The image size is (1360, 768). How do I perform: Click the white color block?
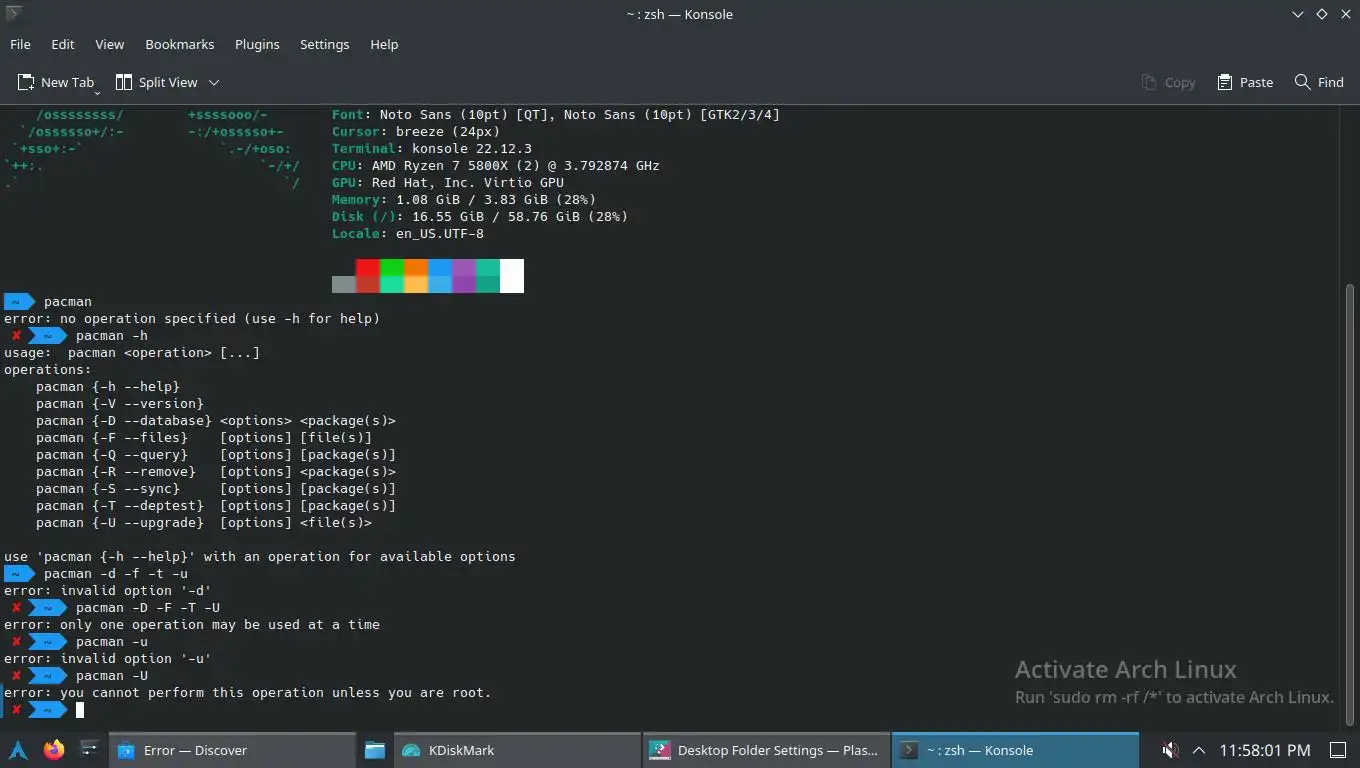pyautogui.click(x=512, y=276)
